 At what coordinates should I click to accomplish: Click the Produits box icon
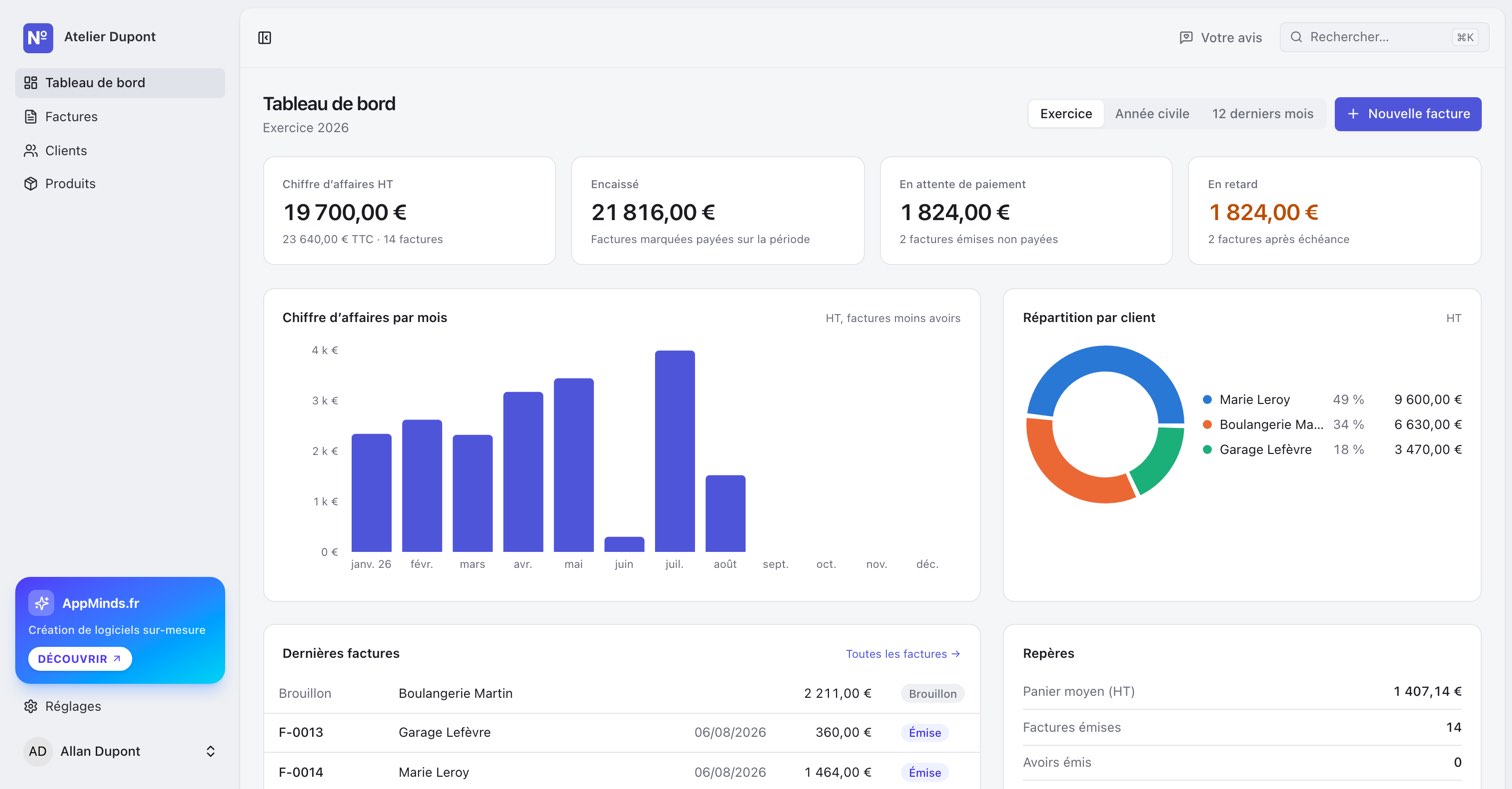[31, 184]
